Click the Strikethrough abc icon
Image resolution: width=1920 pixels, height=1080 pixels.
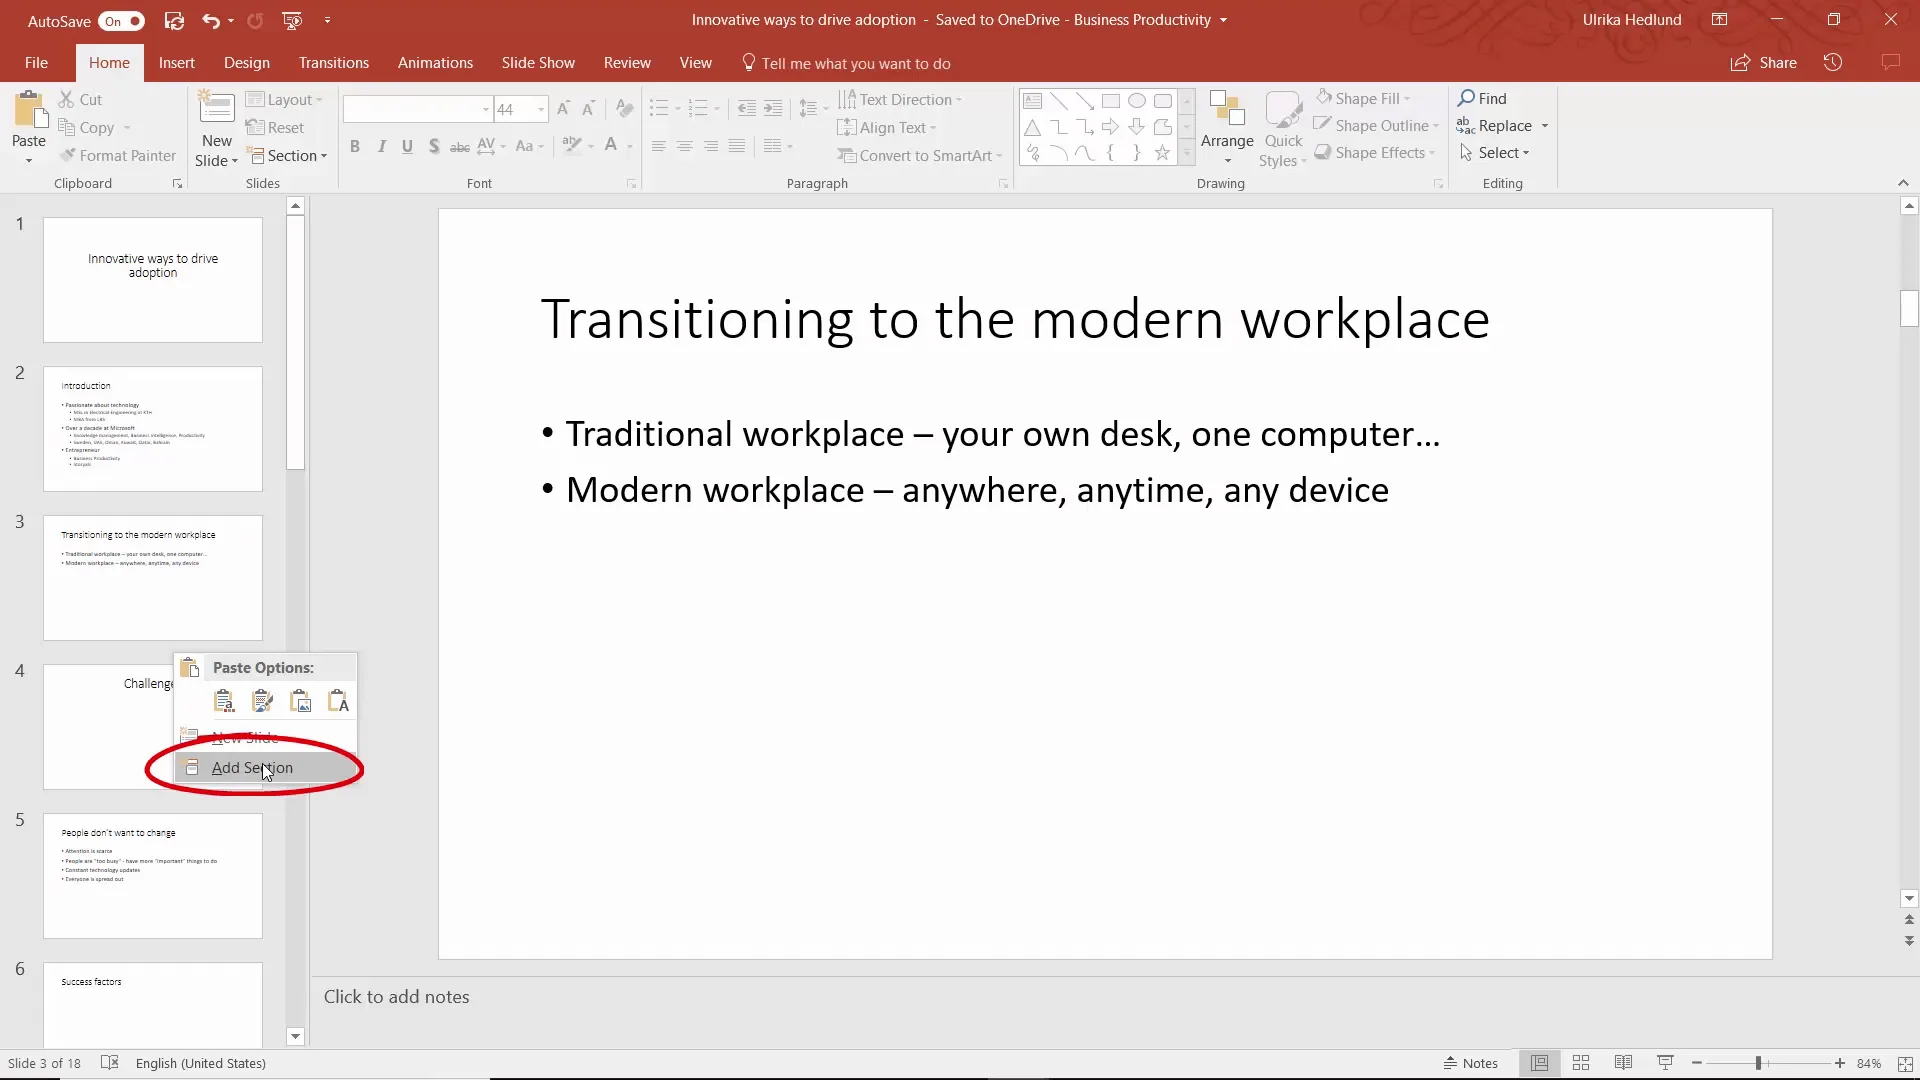[x=459, y=146]
